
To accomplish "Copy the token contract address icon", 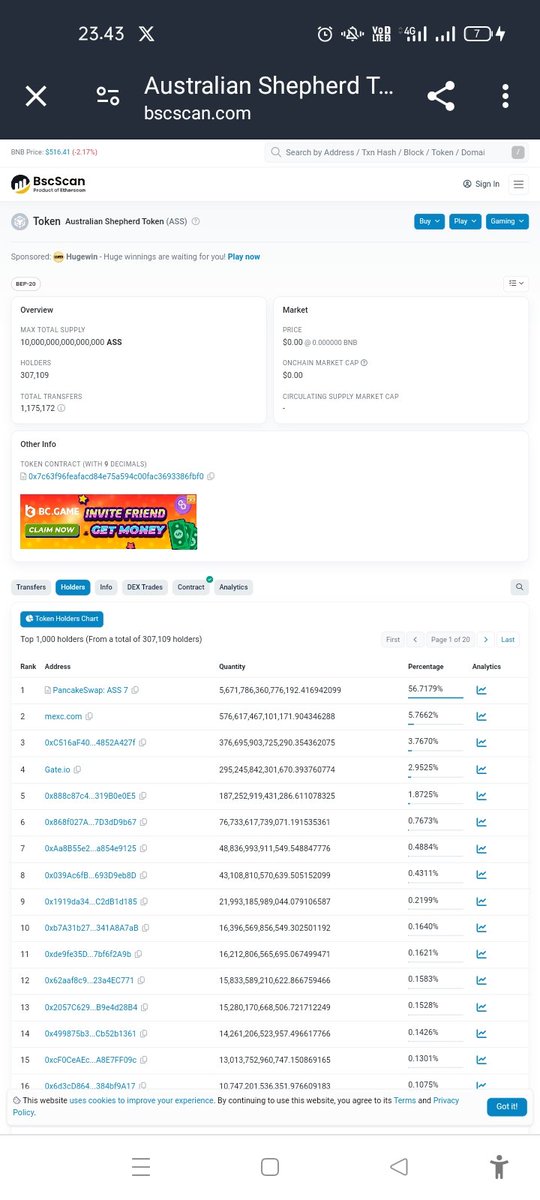I will [x=211, y=477].
